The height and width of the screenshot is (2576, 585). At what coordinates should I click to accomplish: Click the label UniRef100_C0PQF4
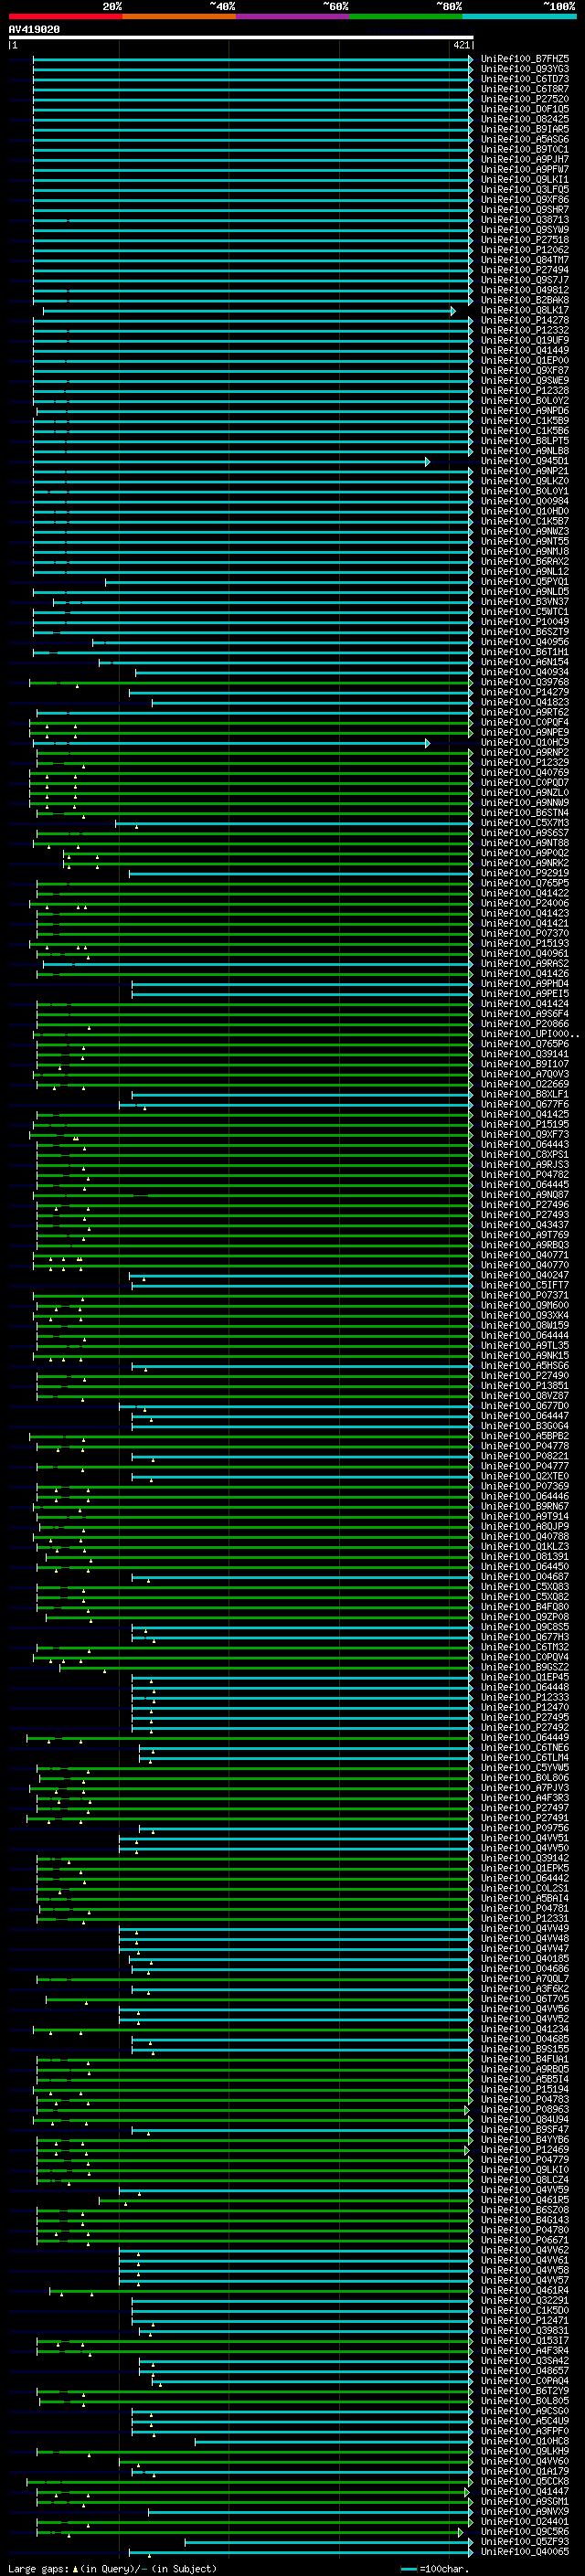[525, 722]
